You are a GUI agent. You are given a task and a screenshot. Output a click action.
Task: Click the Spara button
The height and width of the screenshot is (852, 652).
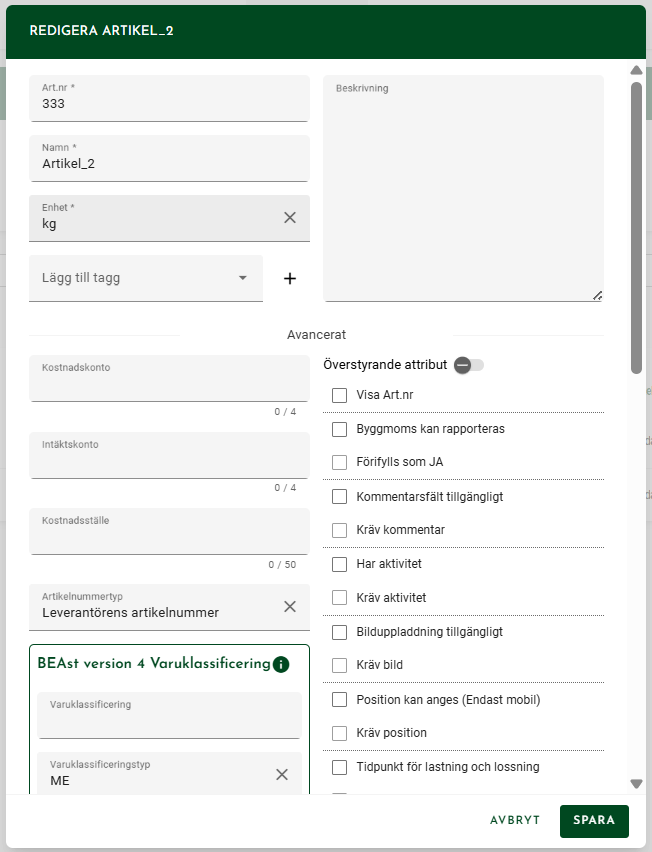click(594, 821)
